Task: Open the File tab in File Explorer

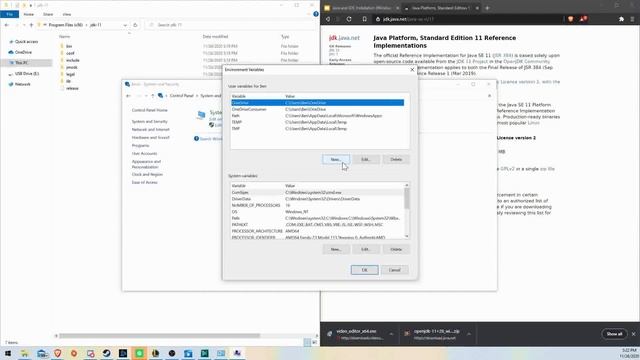Action: tap(9, 14)
